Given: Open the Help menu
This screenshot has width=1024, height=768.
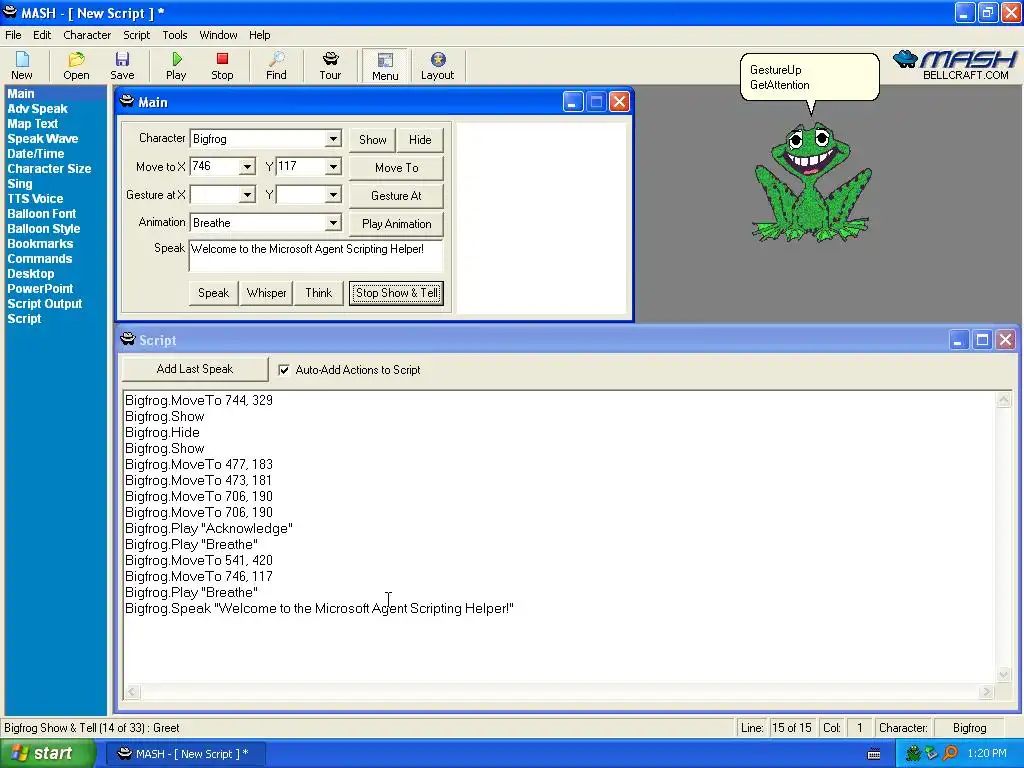Looking at the screenshot, I should point(259,35).
